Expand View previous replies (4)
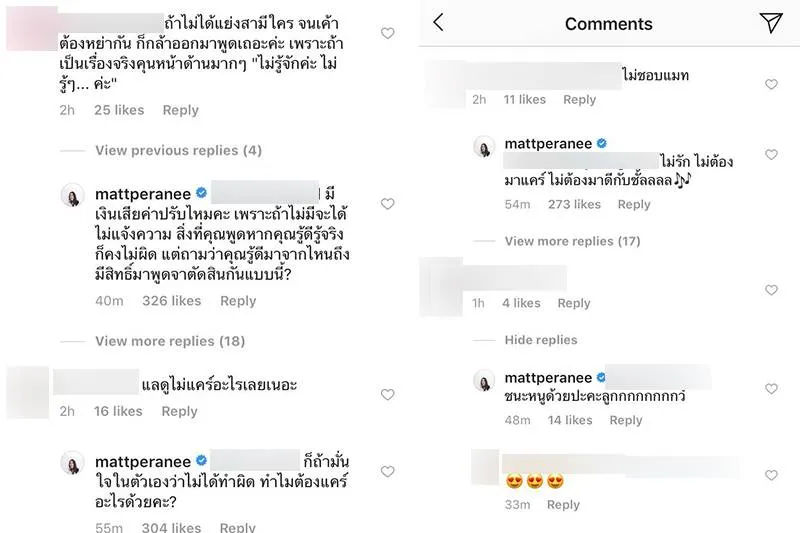800x533 pixels. pos(178,150)
